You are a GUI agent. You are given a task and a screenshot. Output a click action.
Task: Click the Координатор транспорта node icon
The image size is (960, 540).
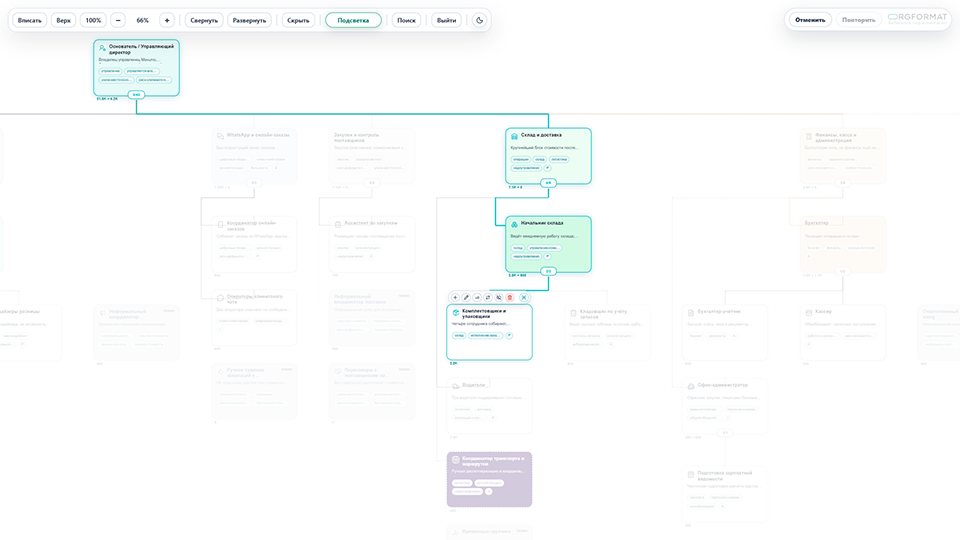[456, 459]
